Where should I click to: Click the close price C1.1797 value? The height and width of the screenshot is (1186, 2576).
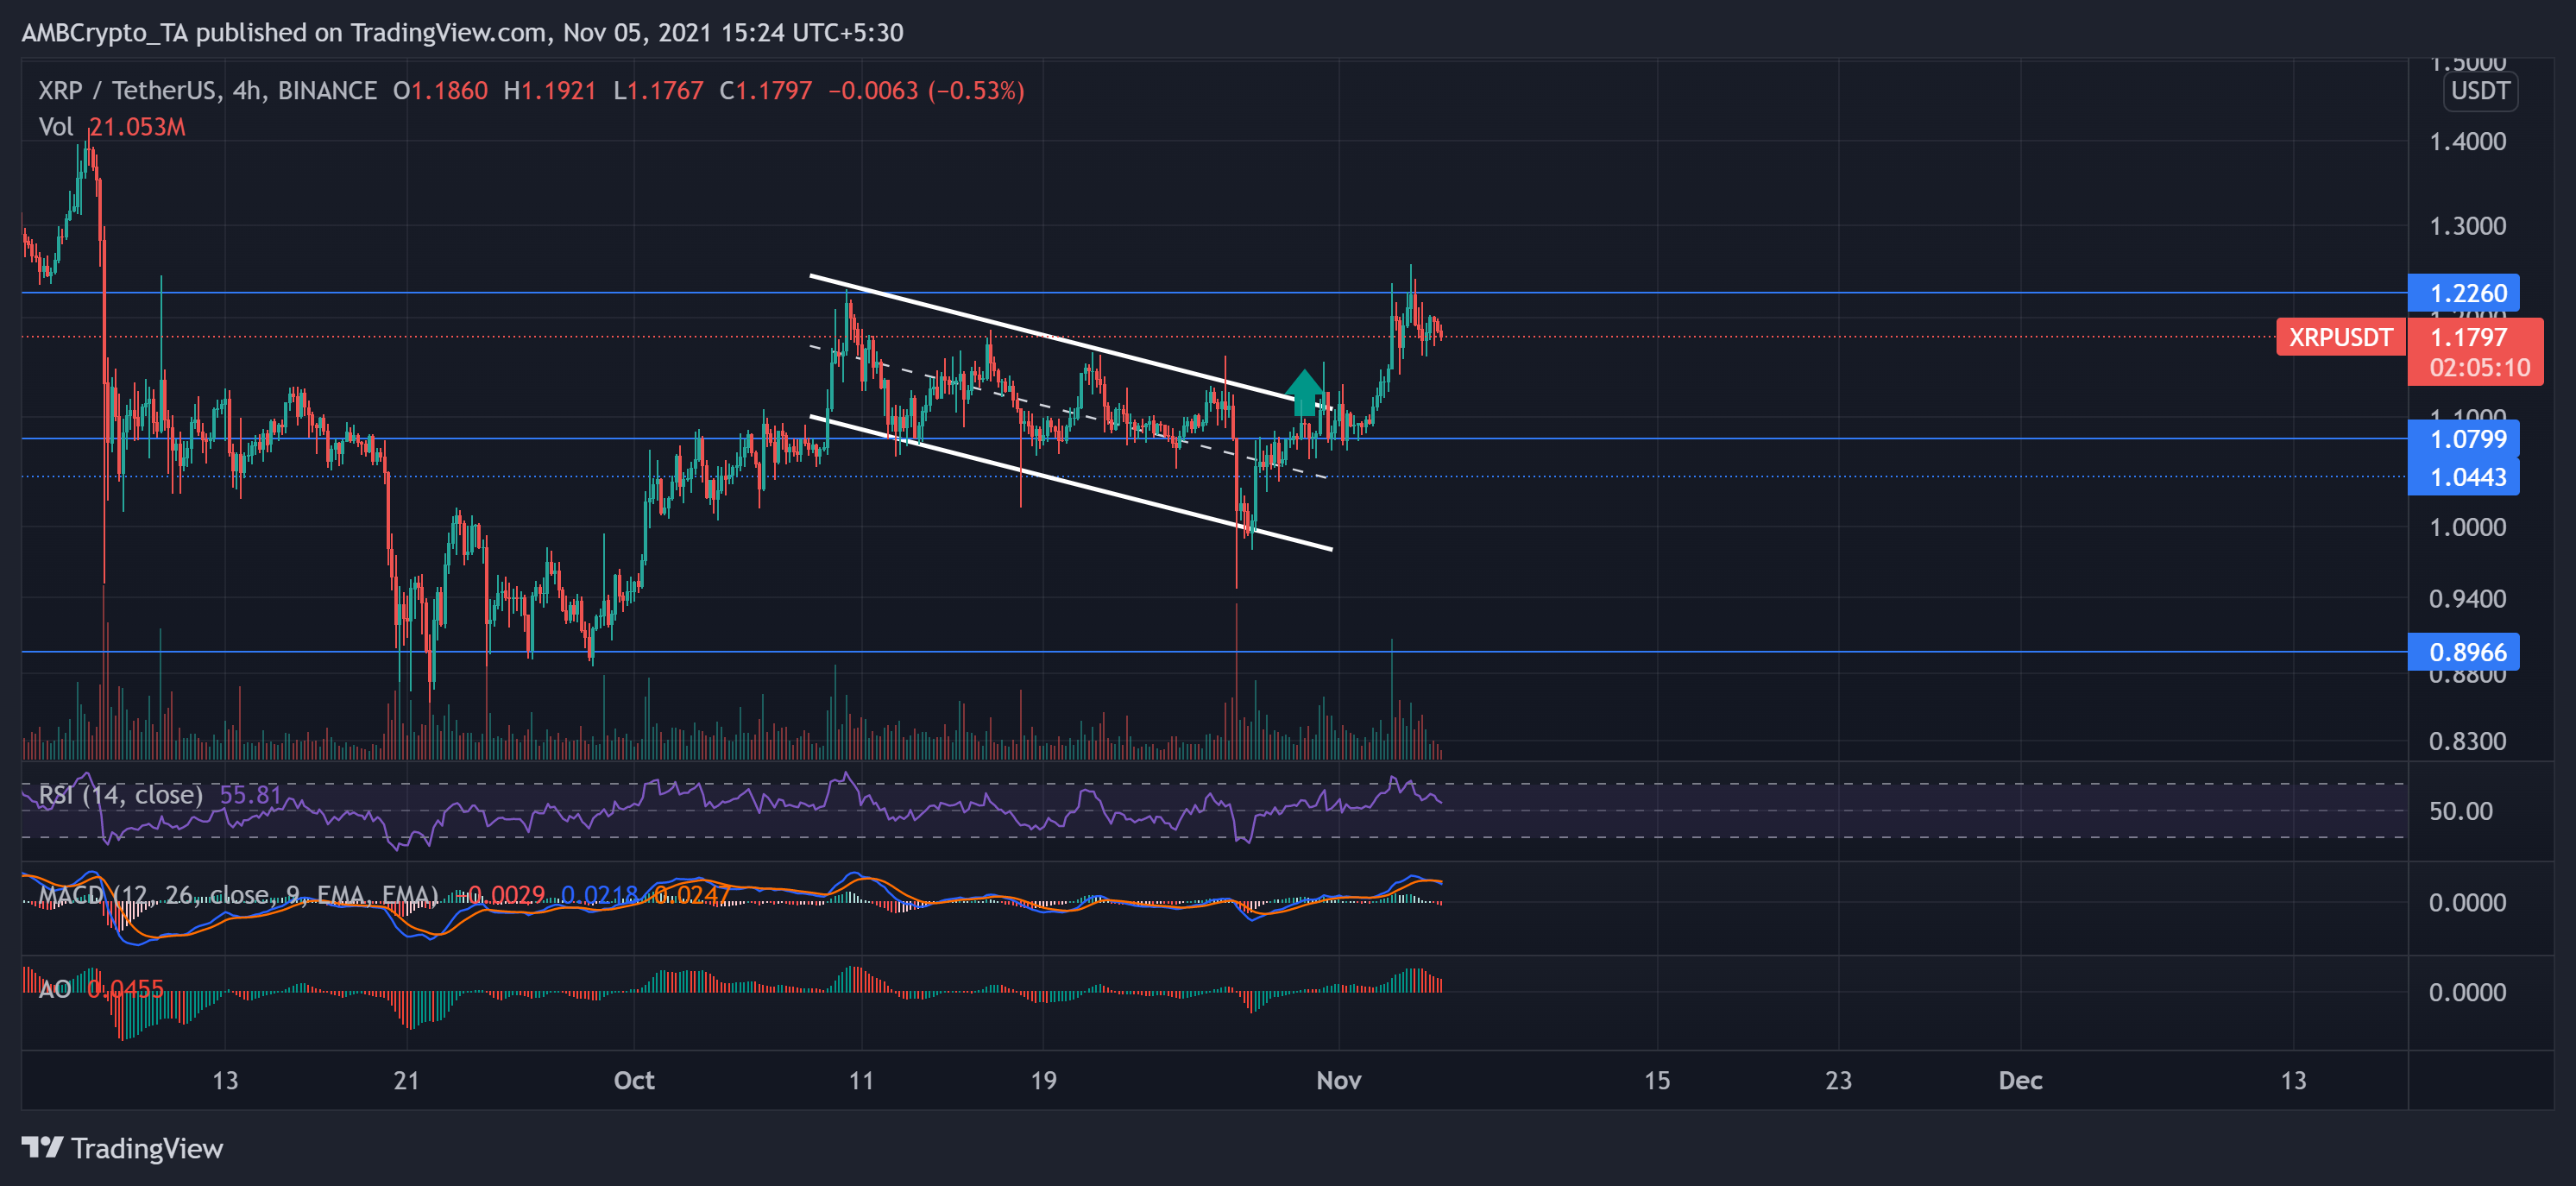click(765, 91)
